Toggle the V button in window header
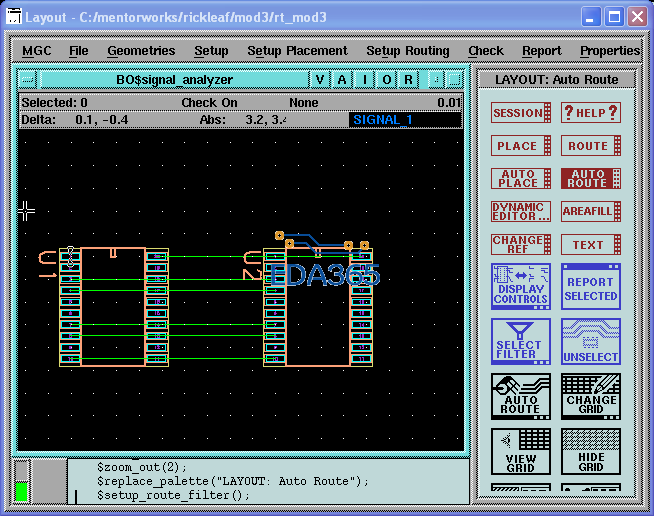 click(x=320, y=80)
